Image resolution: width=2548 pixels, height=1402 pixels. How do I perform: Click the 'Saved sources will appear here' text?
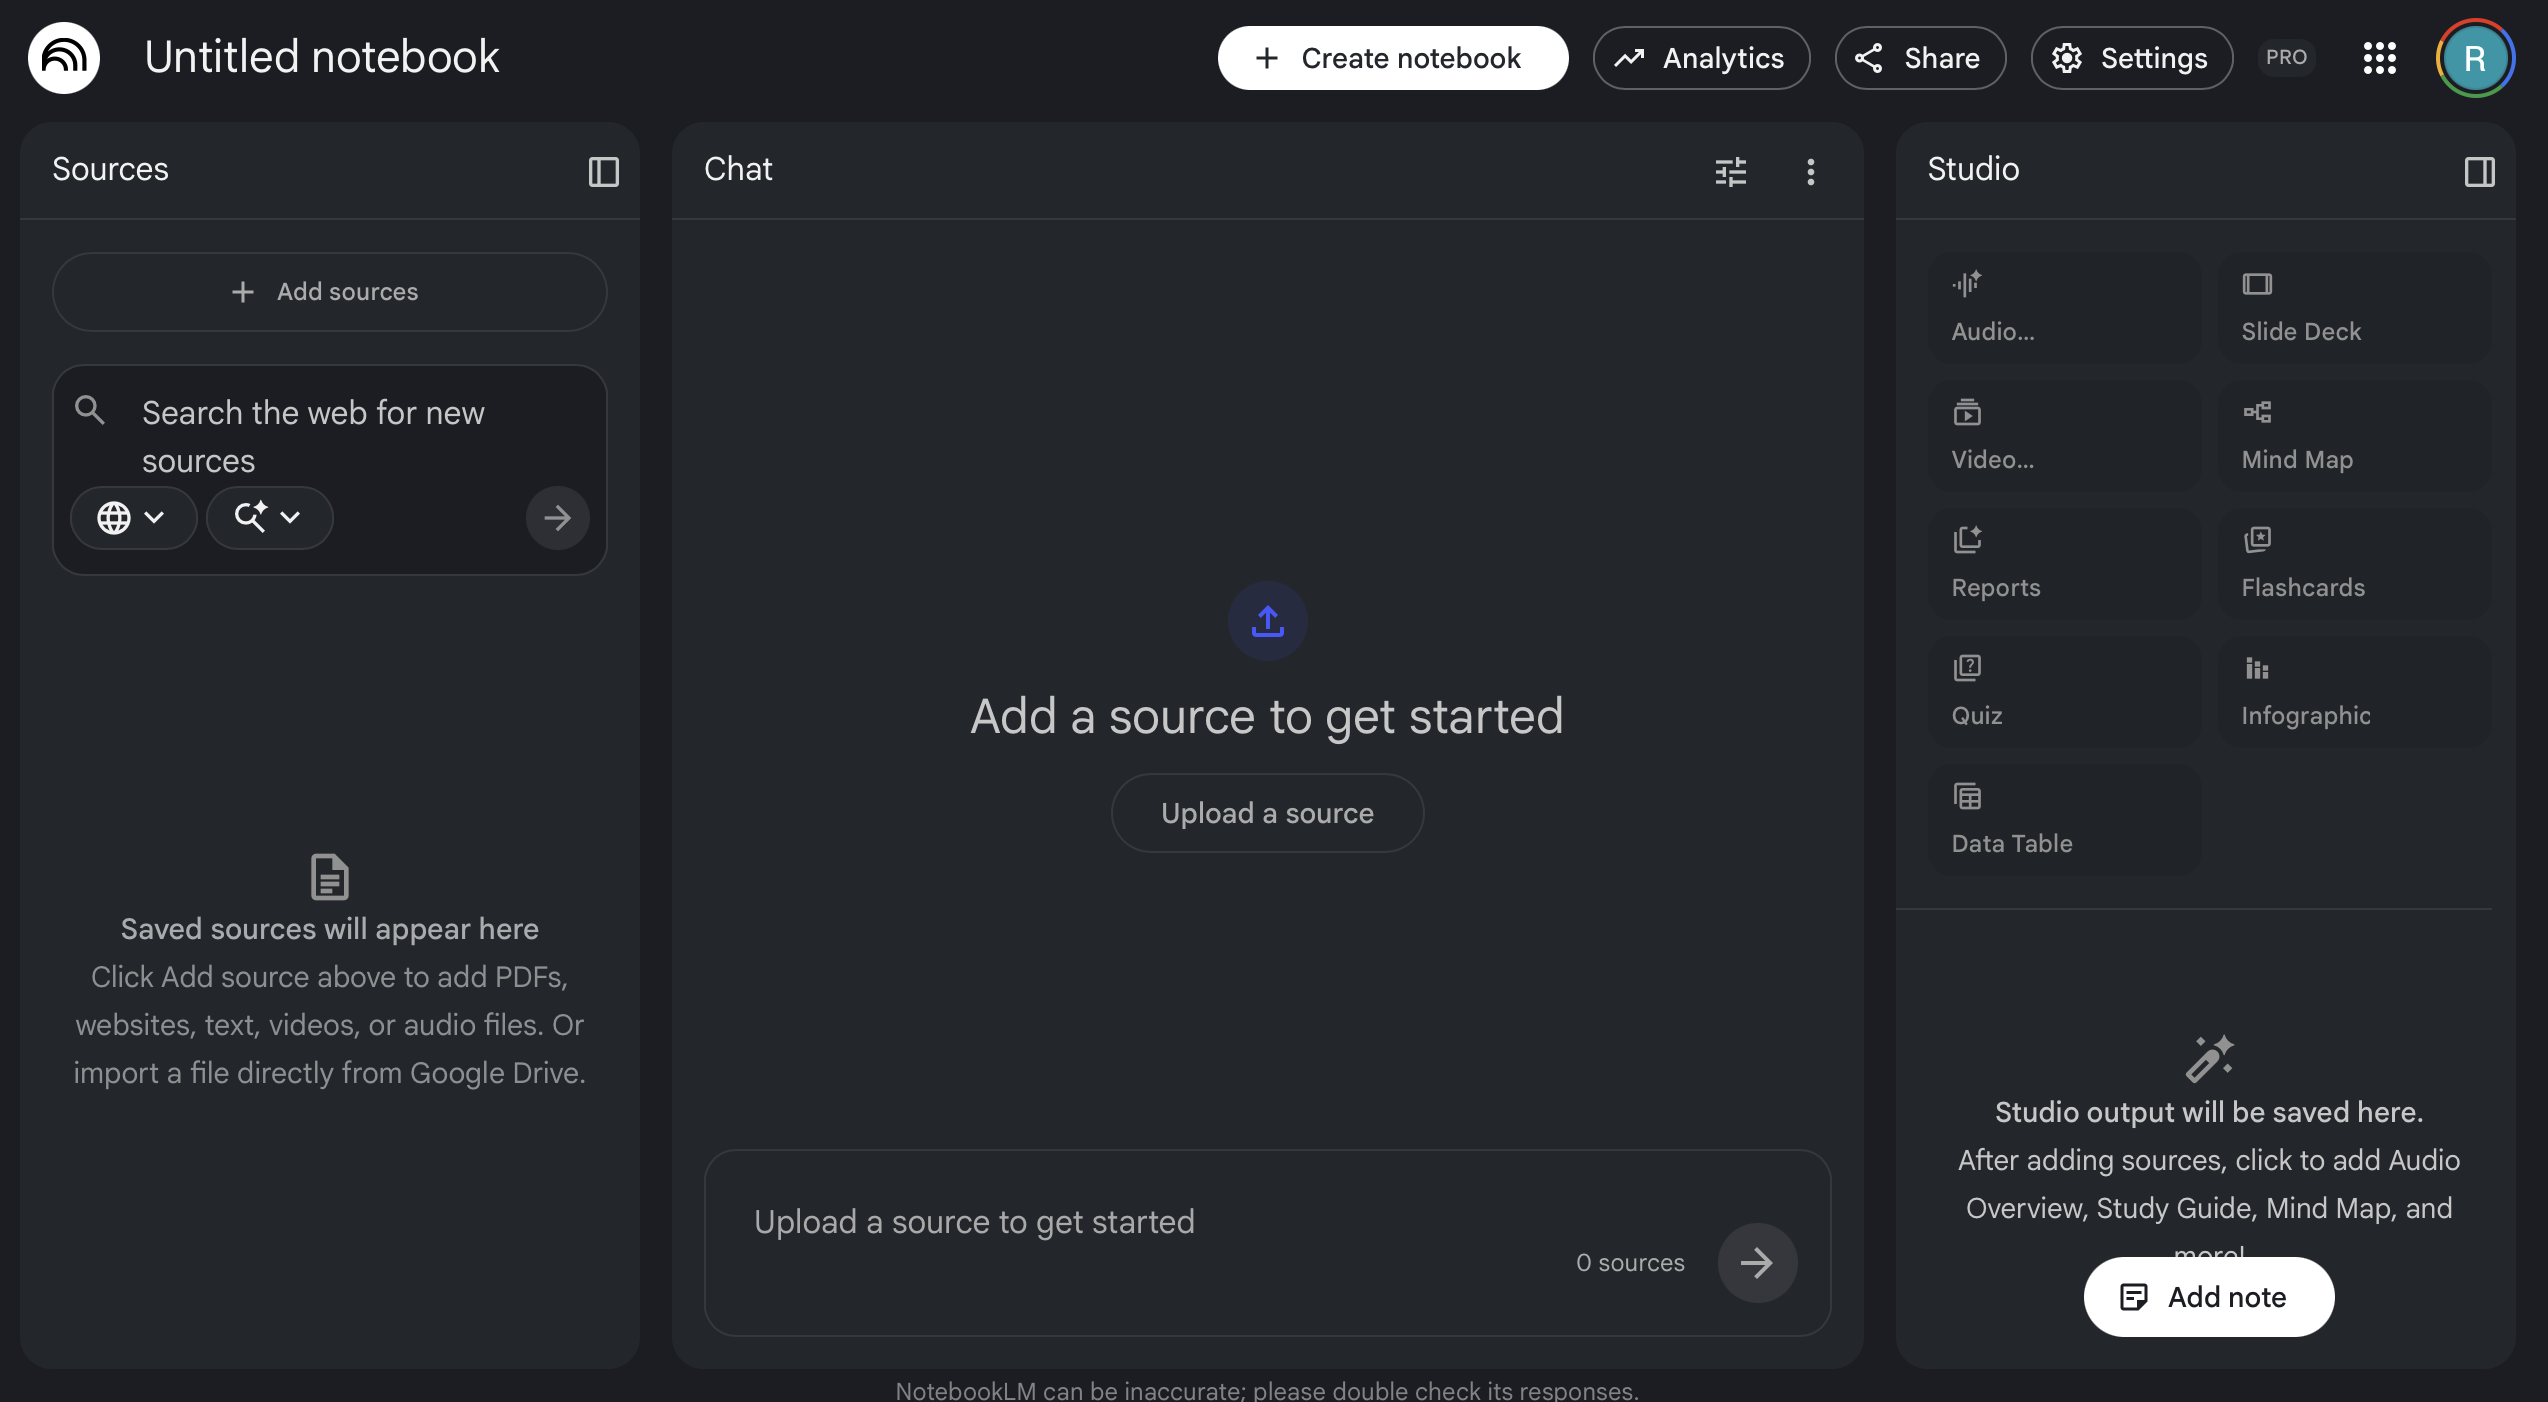[330, 929]
